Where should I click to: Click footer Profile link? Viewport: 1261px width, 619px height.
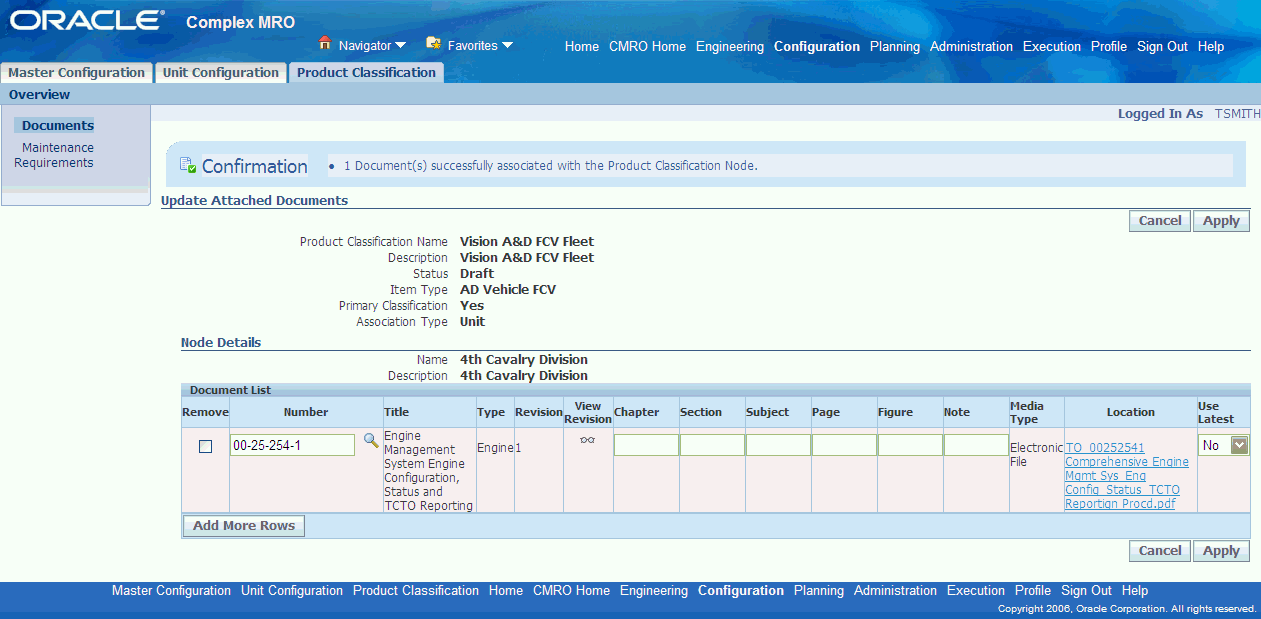point(1033,591)
